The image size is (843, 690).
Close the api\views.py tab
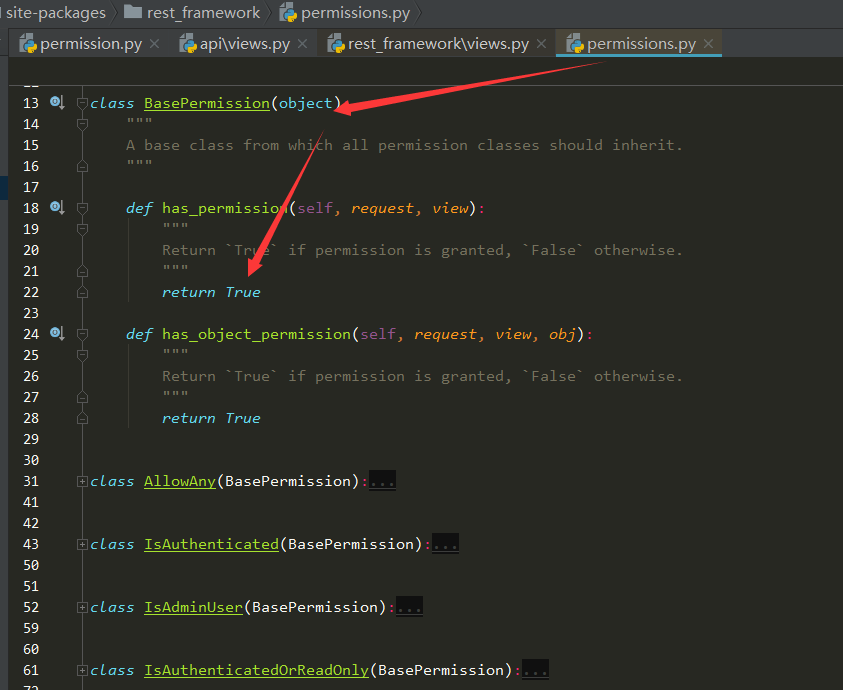click(303, 44)
